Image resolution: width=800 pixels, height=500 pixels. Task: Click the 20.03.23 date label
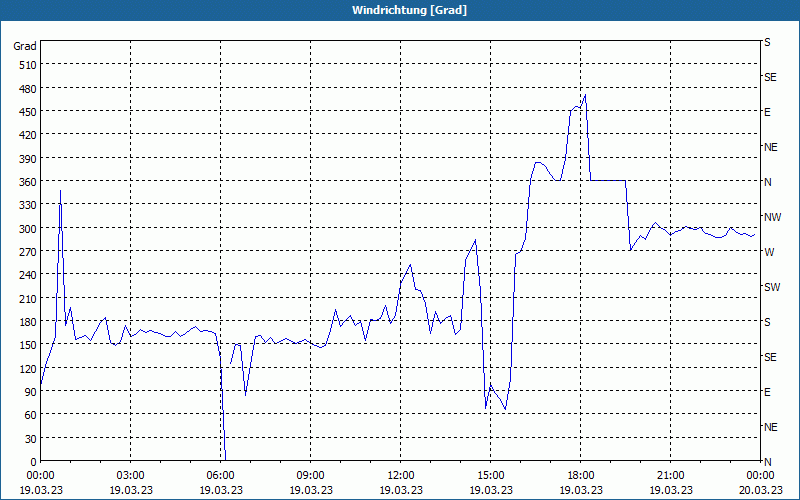pyautogui.click(x=760, y=490)
